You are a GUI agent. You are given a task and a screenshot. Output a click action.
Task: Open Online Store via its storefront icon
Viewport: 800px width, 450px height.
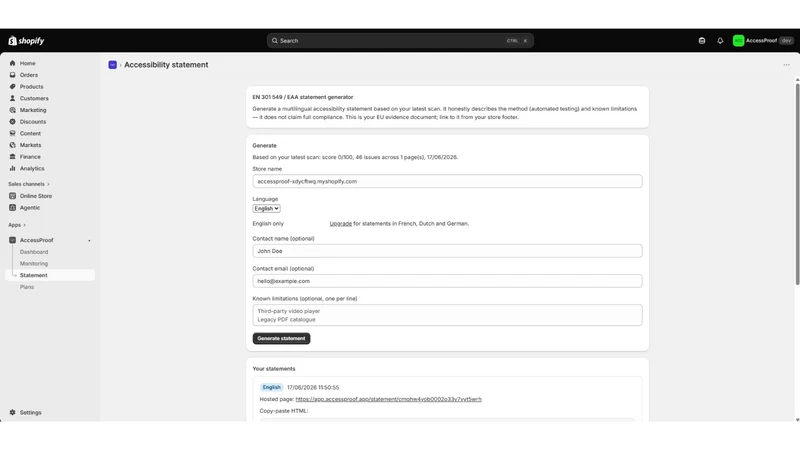(12, 196)
